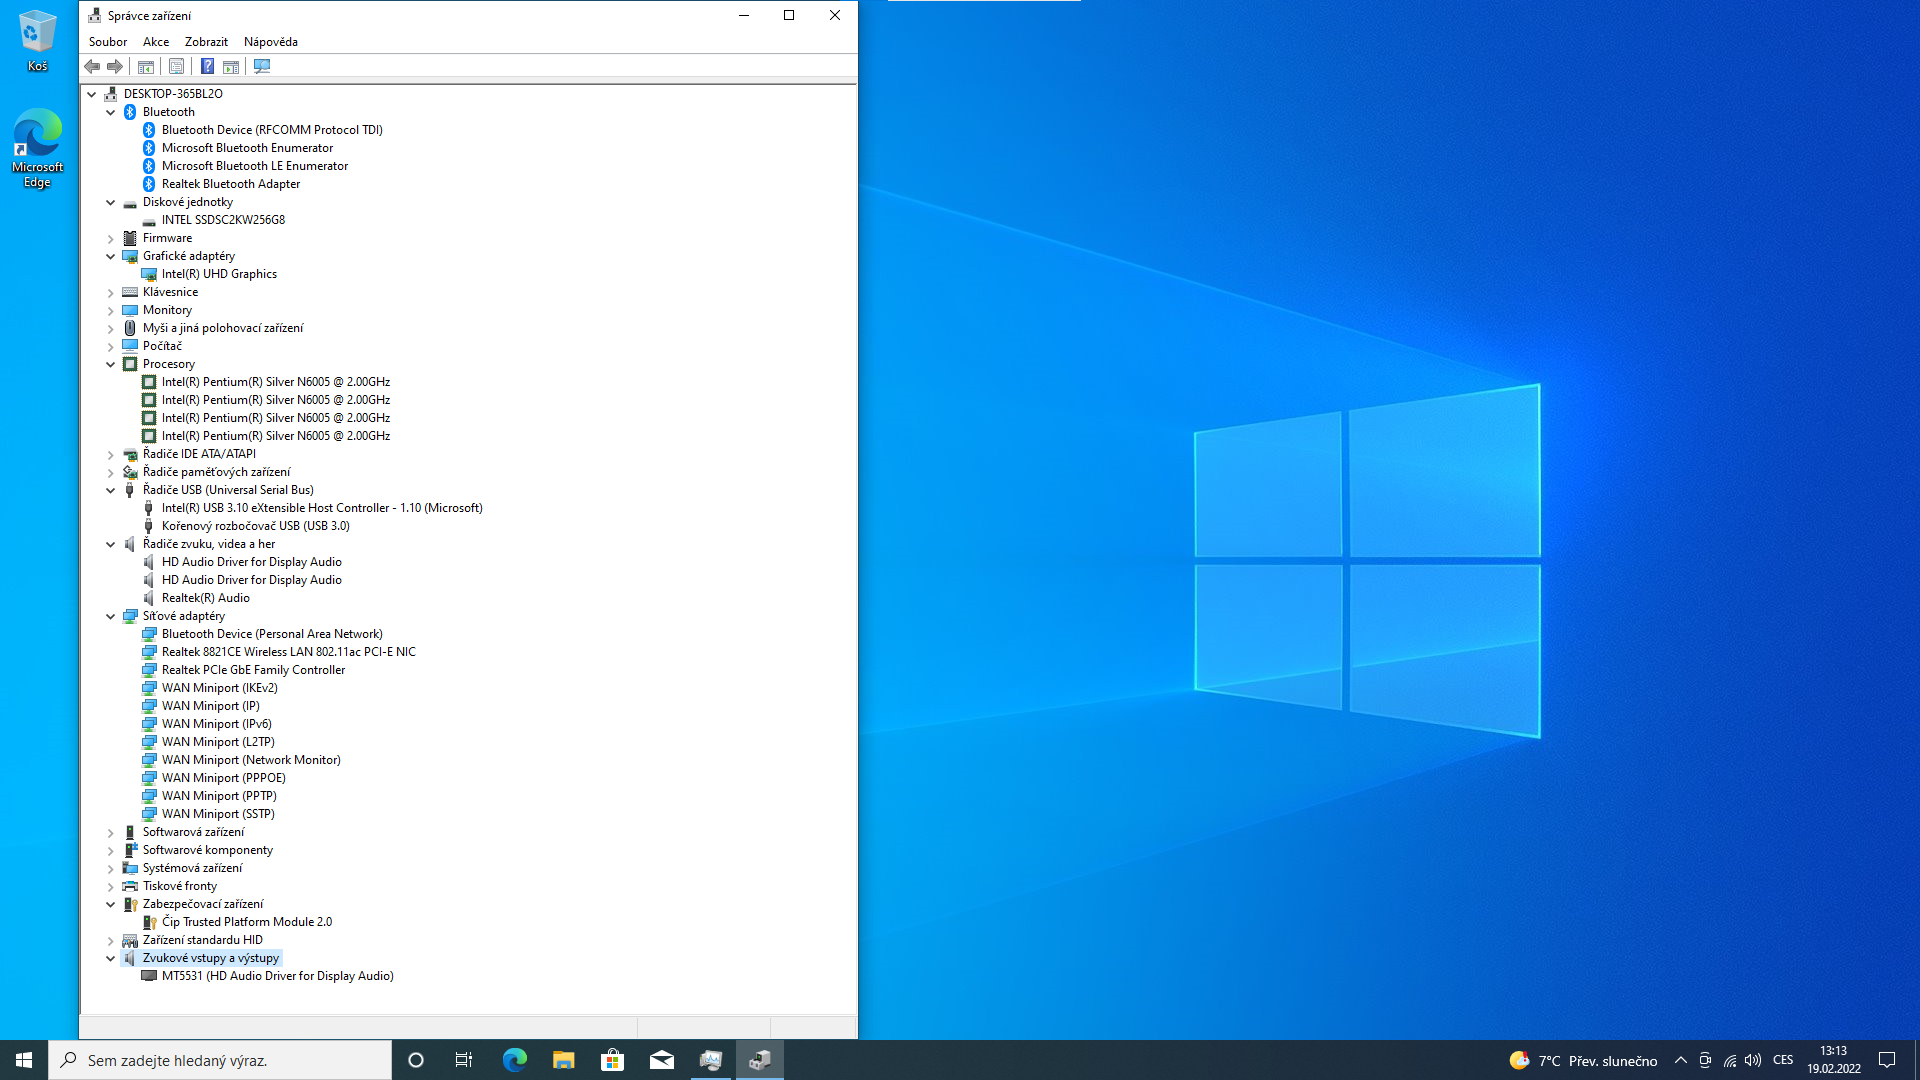Screen dimensions: 1920x1080
Task: Open the clock and calendar flyout
Action: click(x=1834, y=1060)
